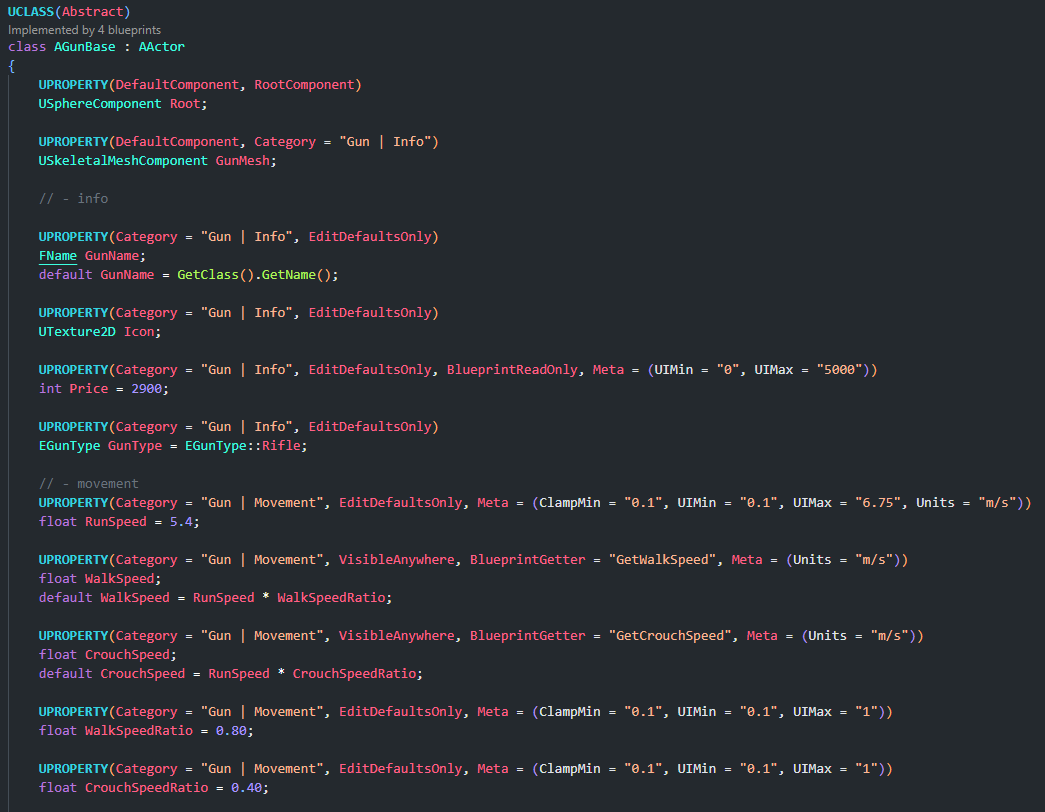Click the Price value 2900
Screen dimensions: 1045x812
click(x=144, y=388)
